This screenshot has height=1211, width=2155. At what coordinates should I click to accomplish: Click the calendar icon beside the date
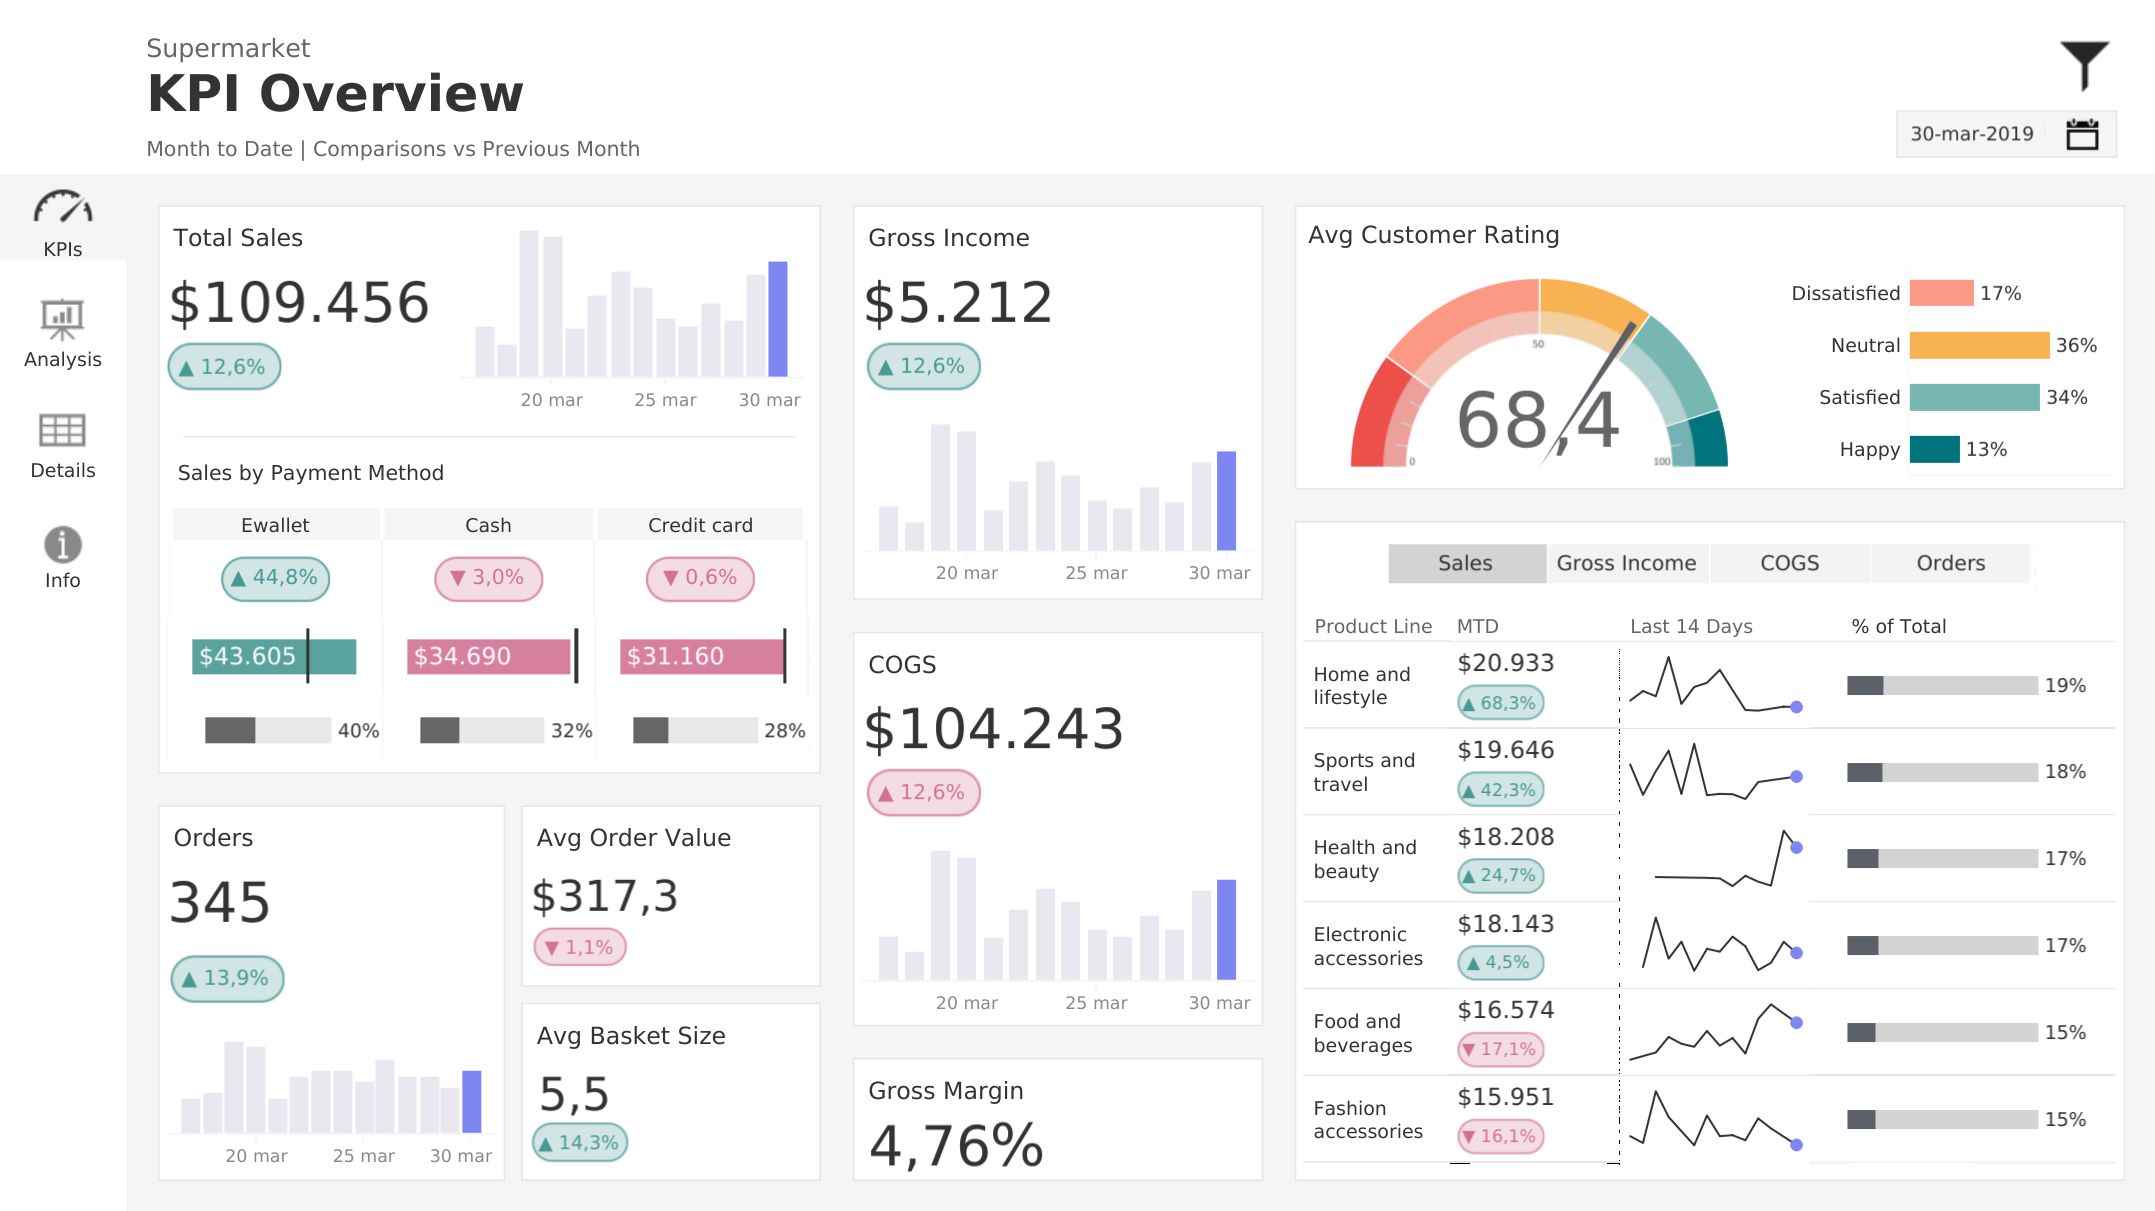coord(2082,134)
